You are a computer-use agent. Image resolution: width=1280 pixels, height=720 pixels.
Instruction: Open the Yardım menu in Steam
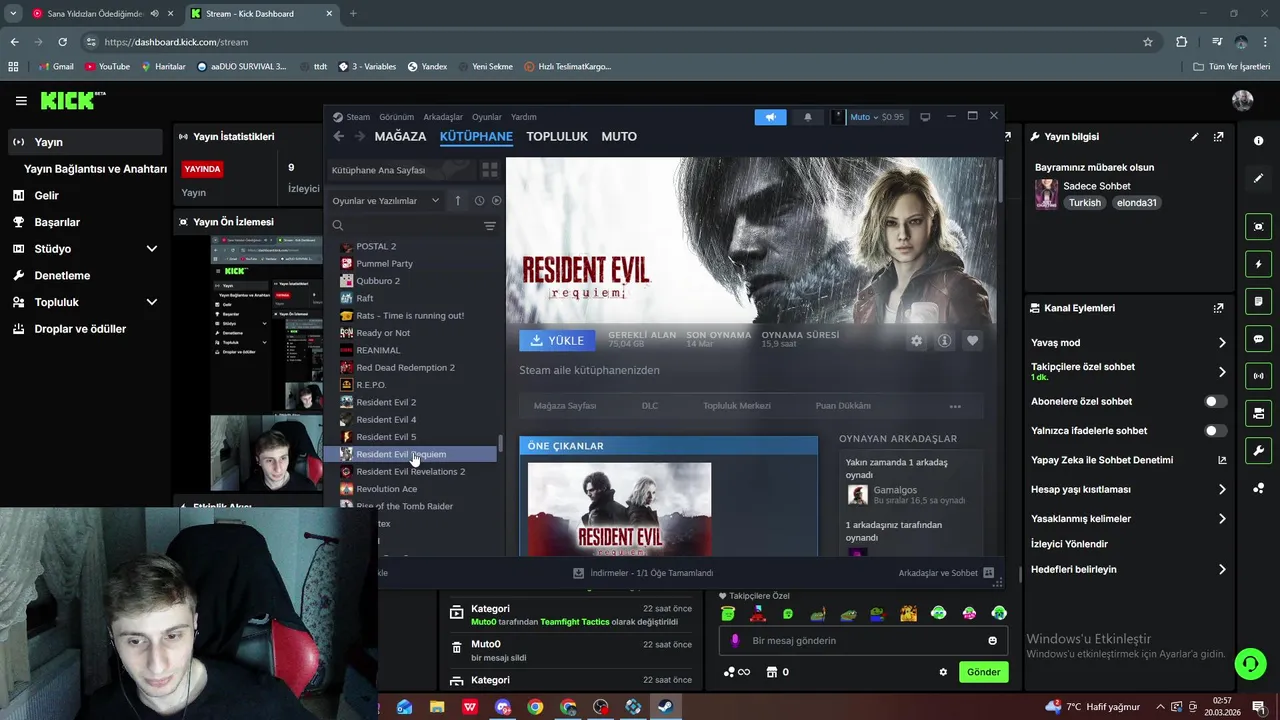pyautogui.click(x=524, y=117)
